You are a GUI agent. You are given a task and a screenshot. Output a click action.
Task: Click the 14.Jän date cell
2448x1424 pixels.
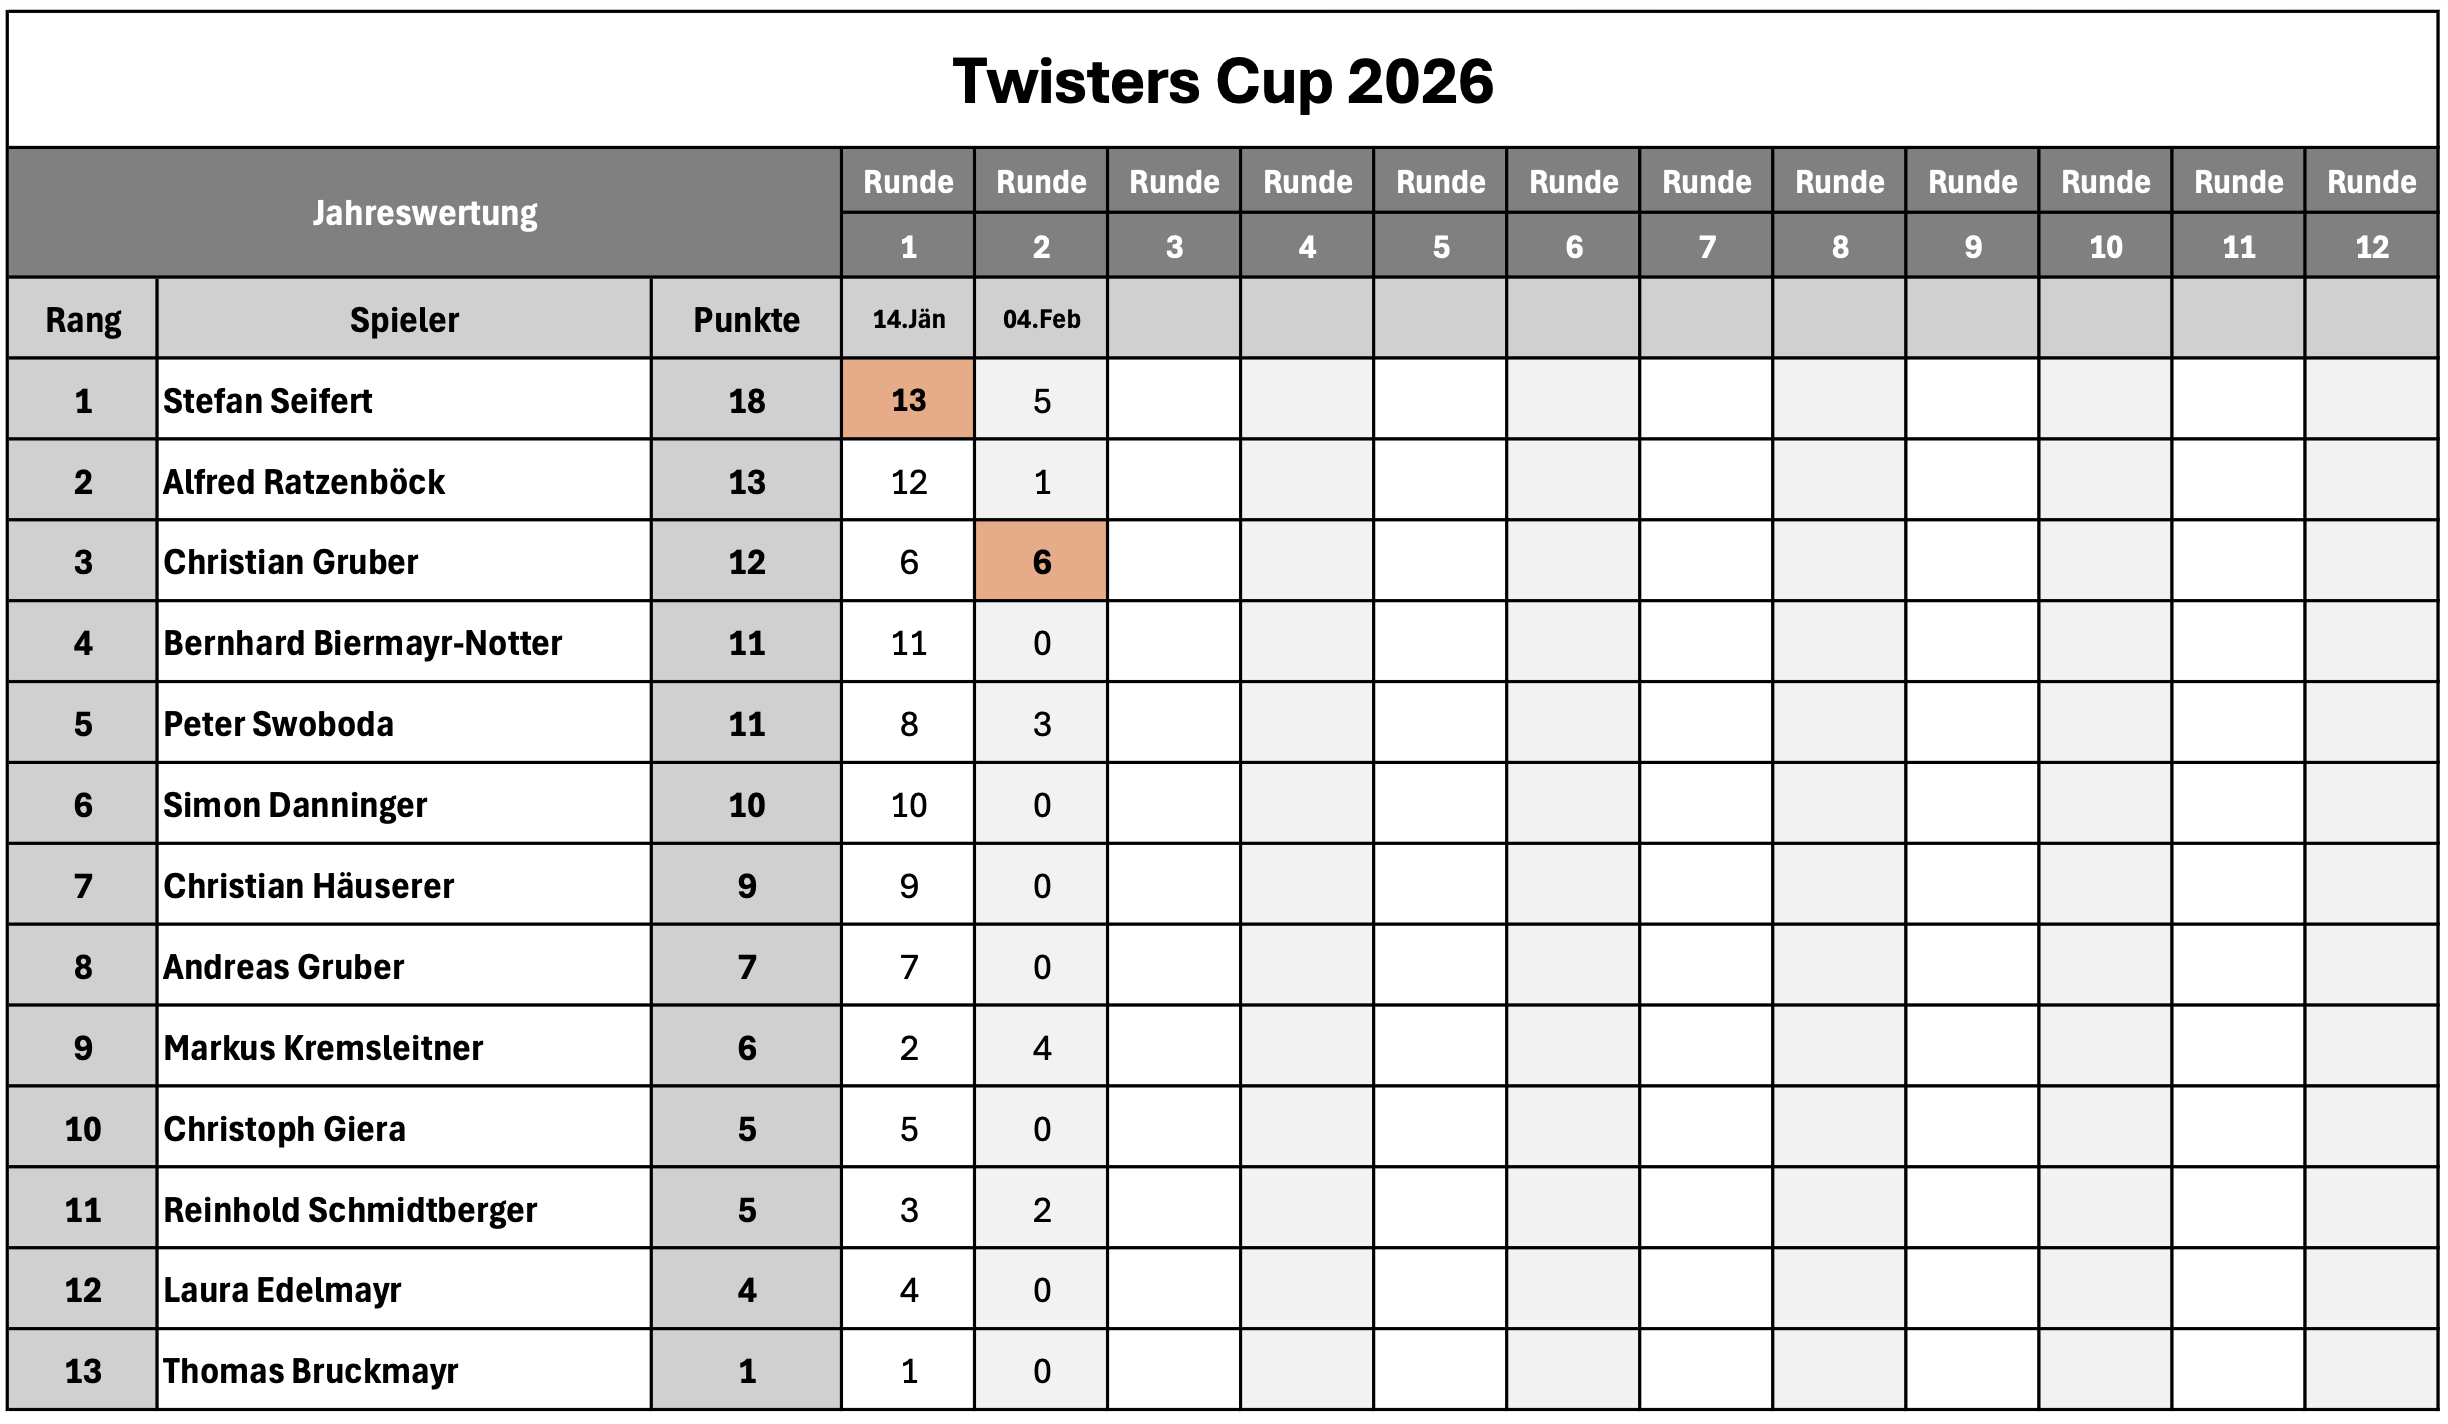tap(908, 320)
